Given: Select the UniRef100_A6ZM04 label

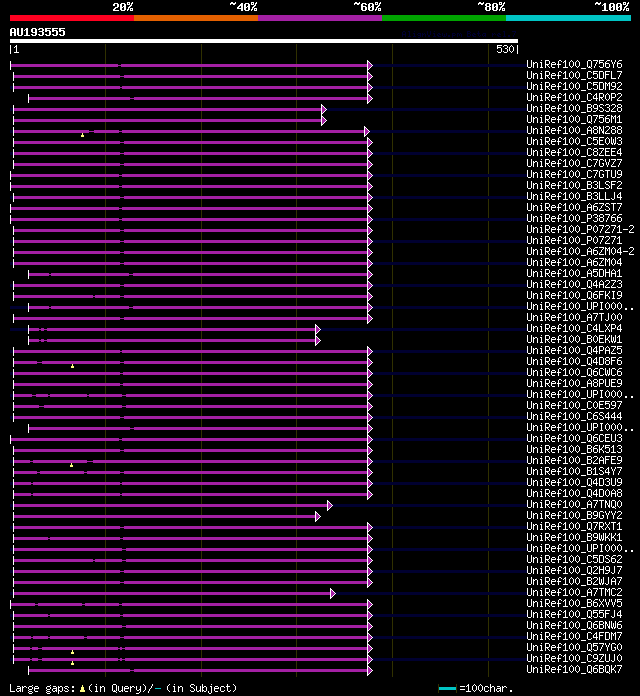Looking at the screenshot, I should 574,262.
